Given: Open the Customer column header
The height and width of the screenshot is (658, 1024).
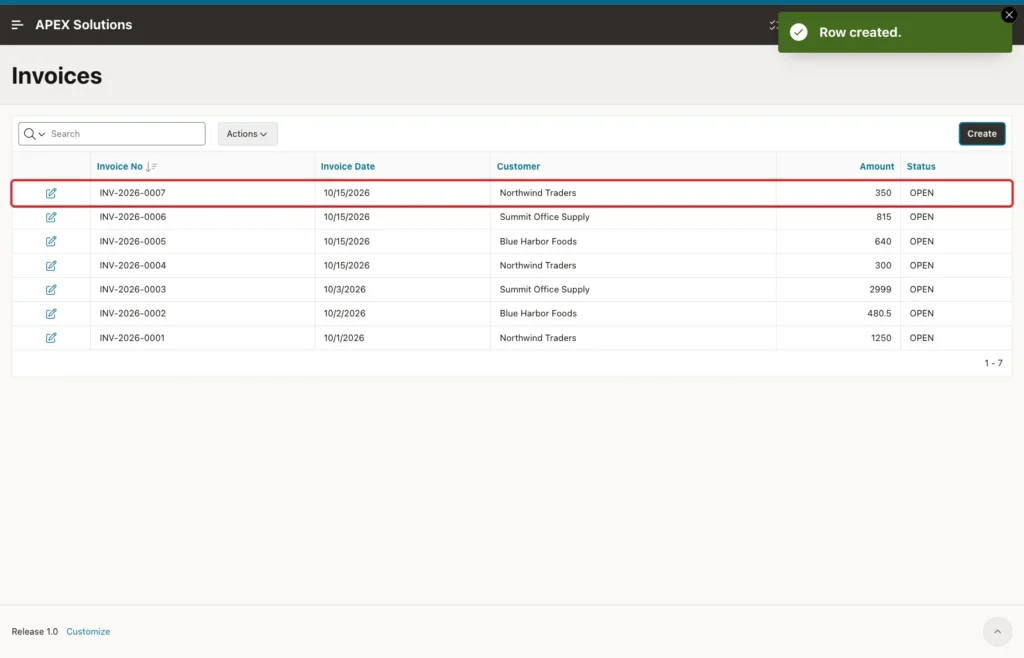Looking at the screenshot, I should pos(519,166).
